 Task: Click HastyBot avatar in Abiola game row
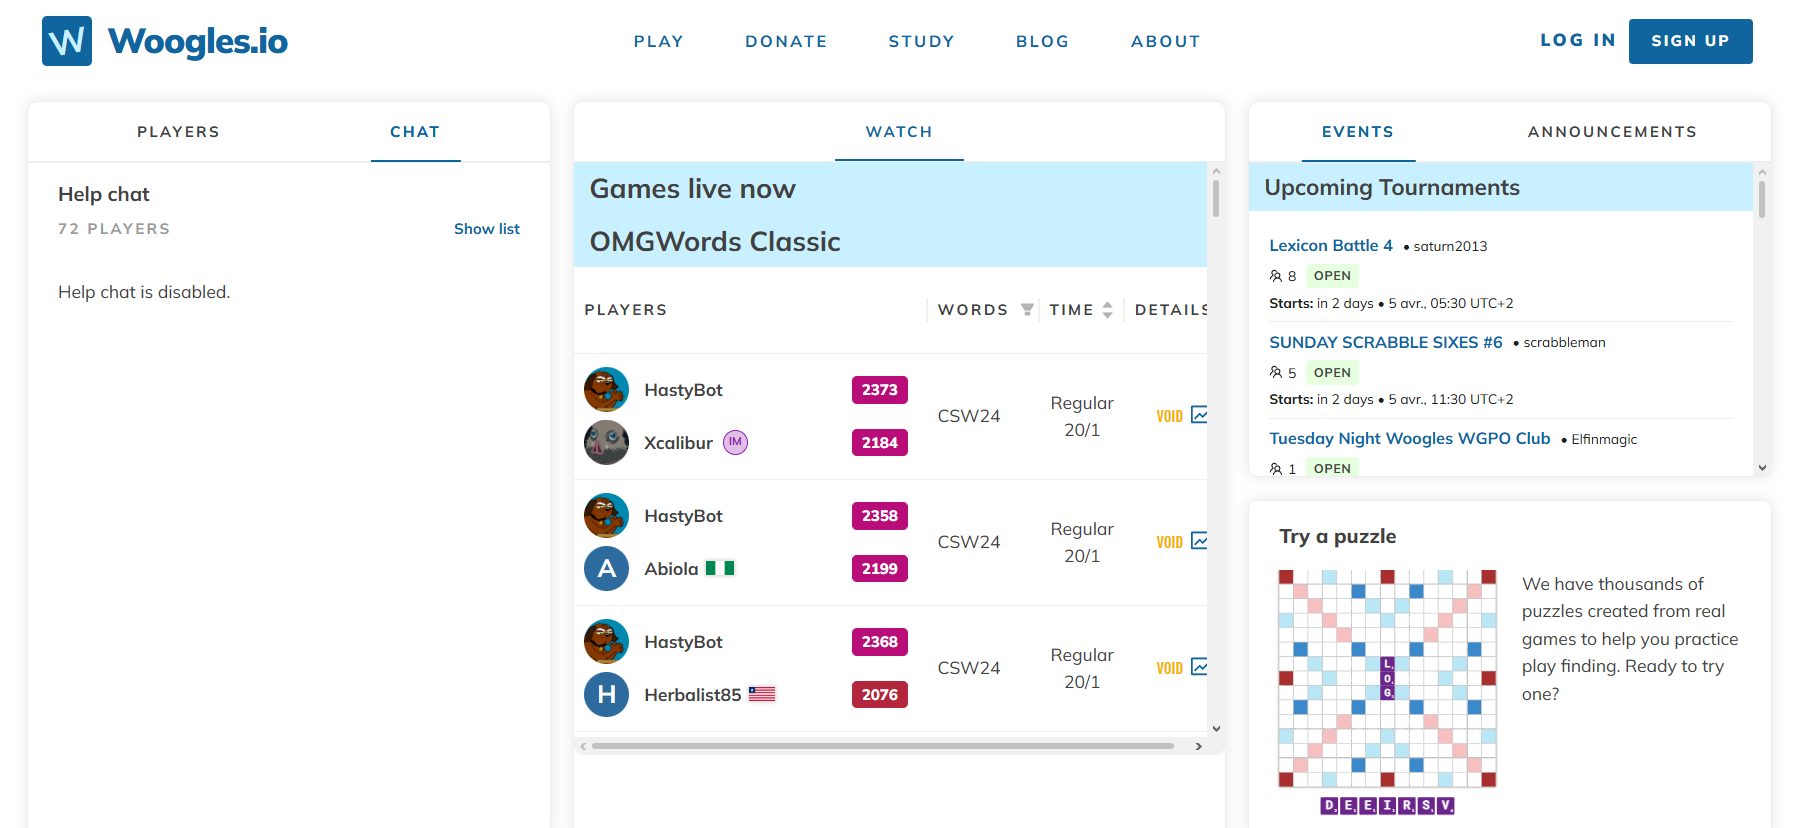coord(606,516)
